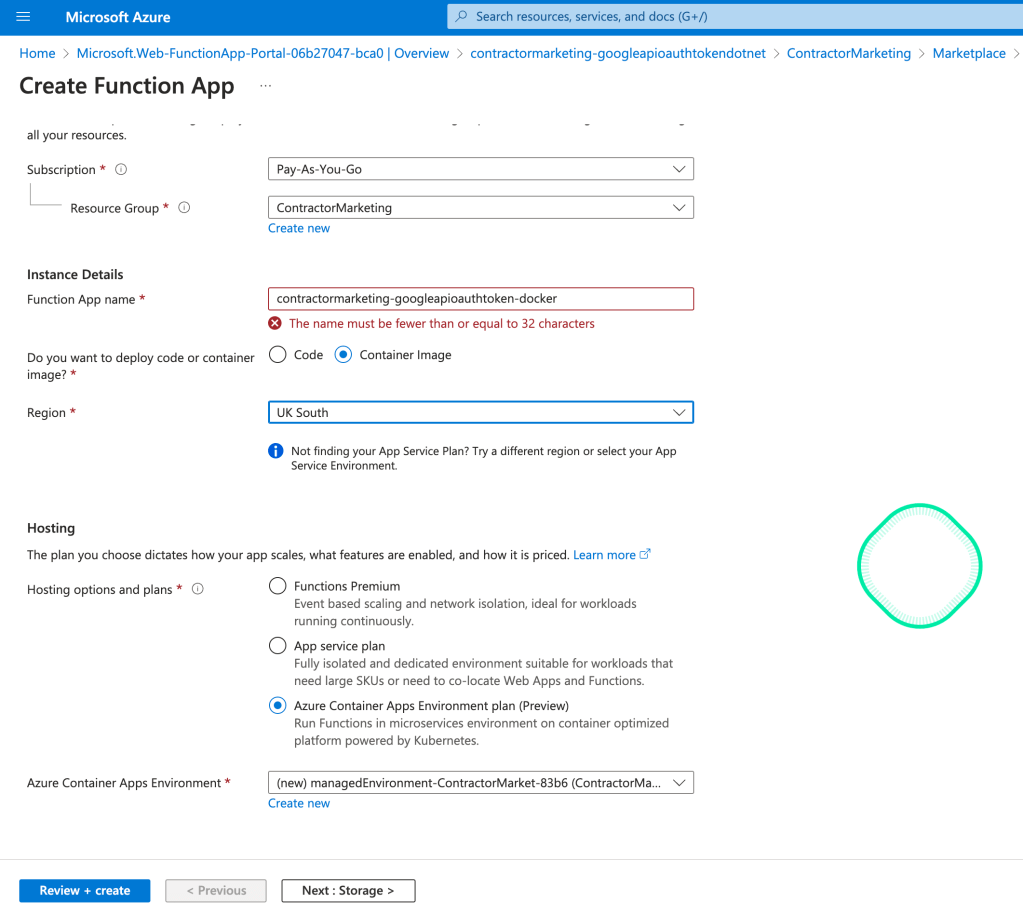Open contractormarketing-googleapioauthtokendotnet breadcrumb

(618, 53)
